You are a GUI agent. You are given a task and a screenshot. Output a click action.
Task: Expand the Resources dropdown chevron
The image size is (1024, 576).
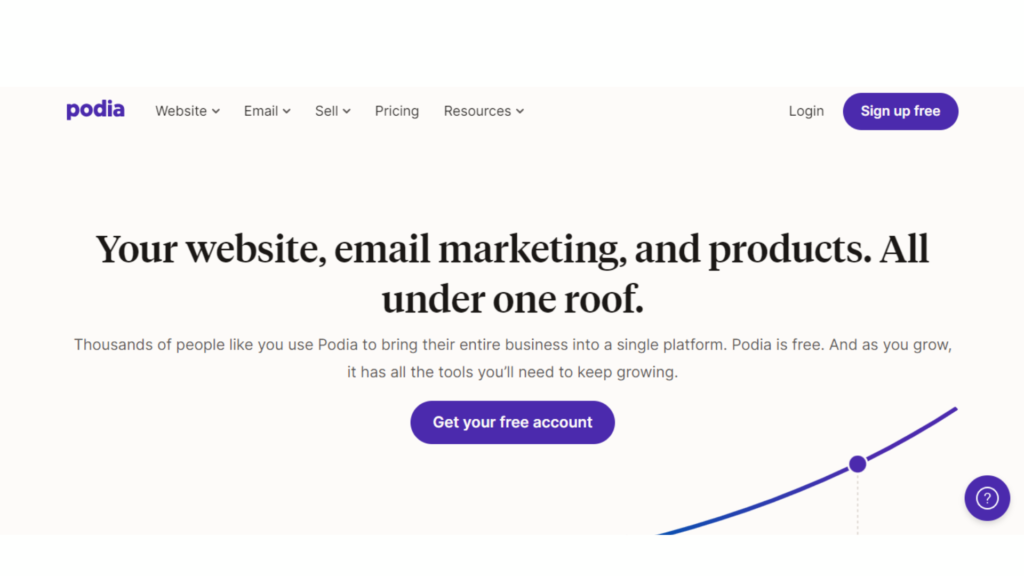click(x=520, y=112)
